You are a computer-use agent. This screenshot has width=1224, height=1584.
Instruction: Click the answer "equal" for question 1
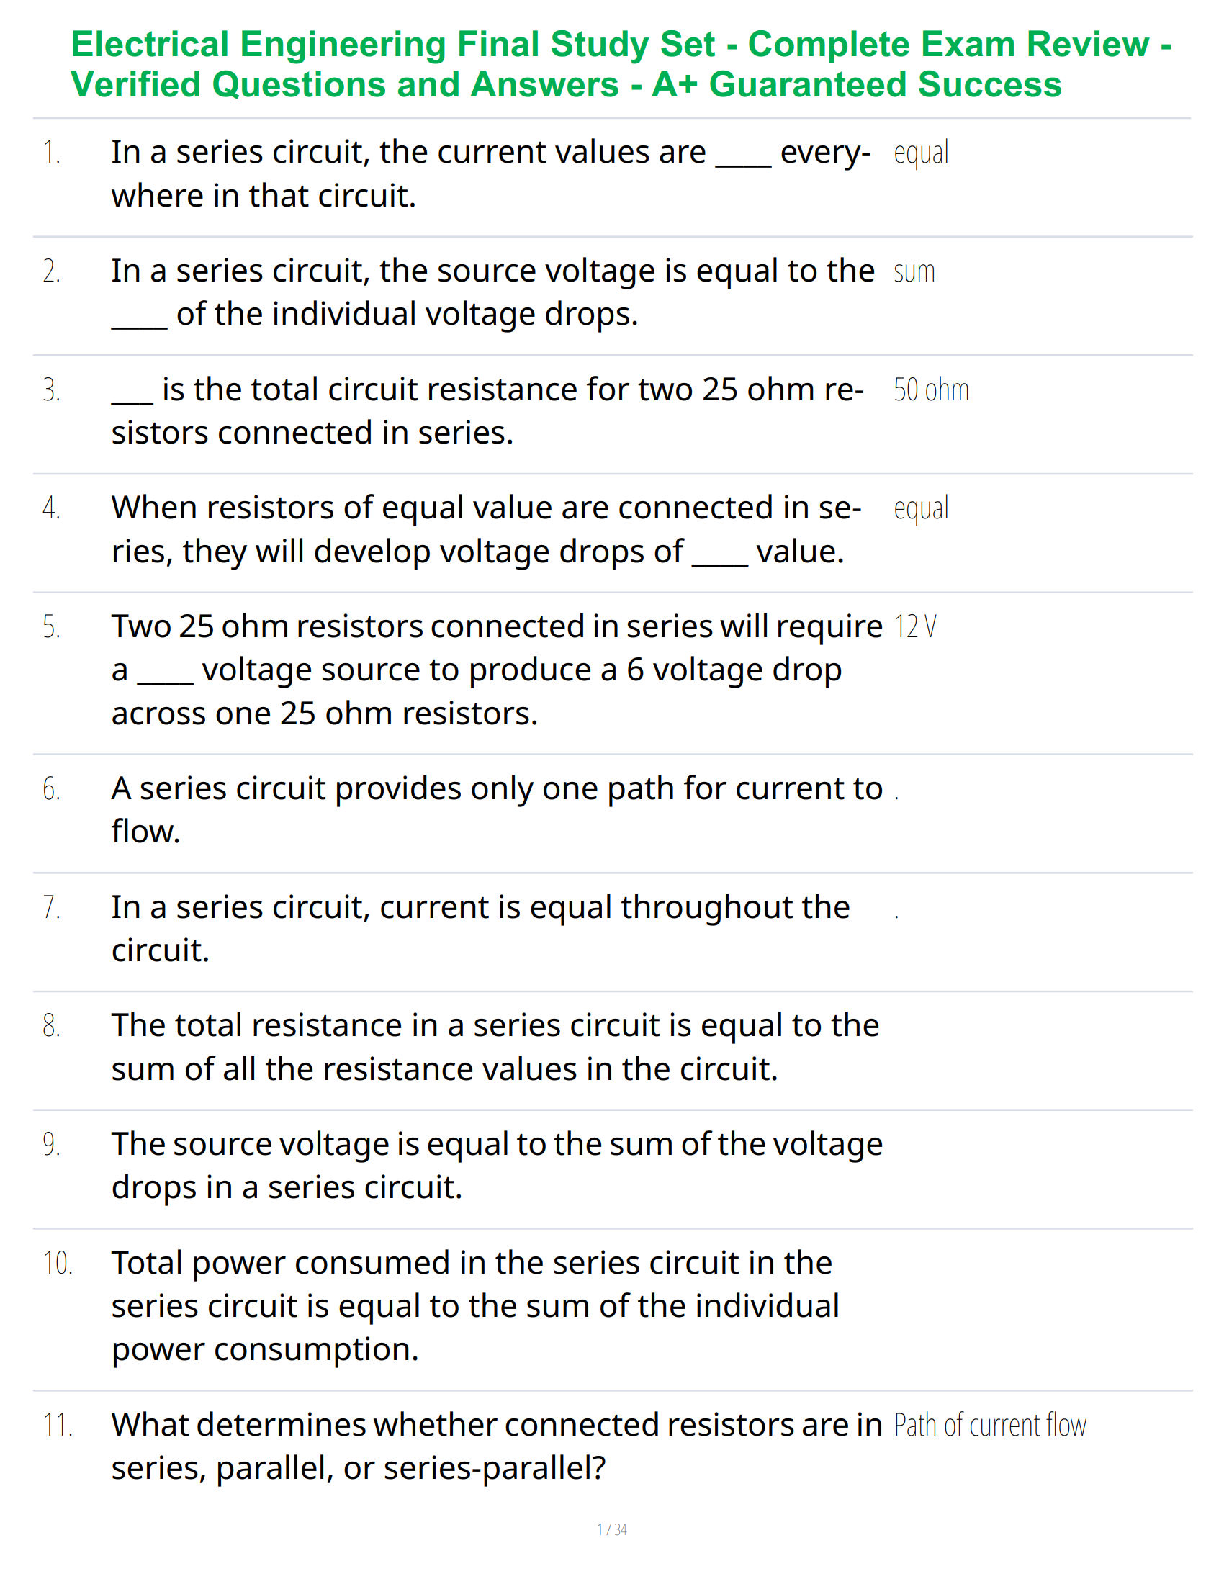[x=921, y=154]
